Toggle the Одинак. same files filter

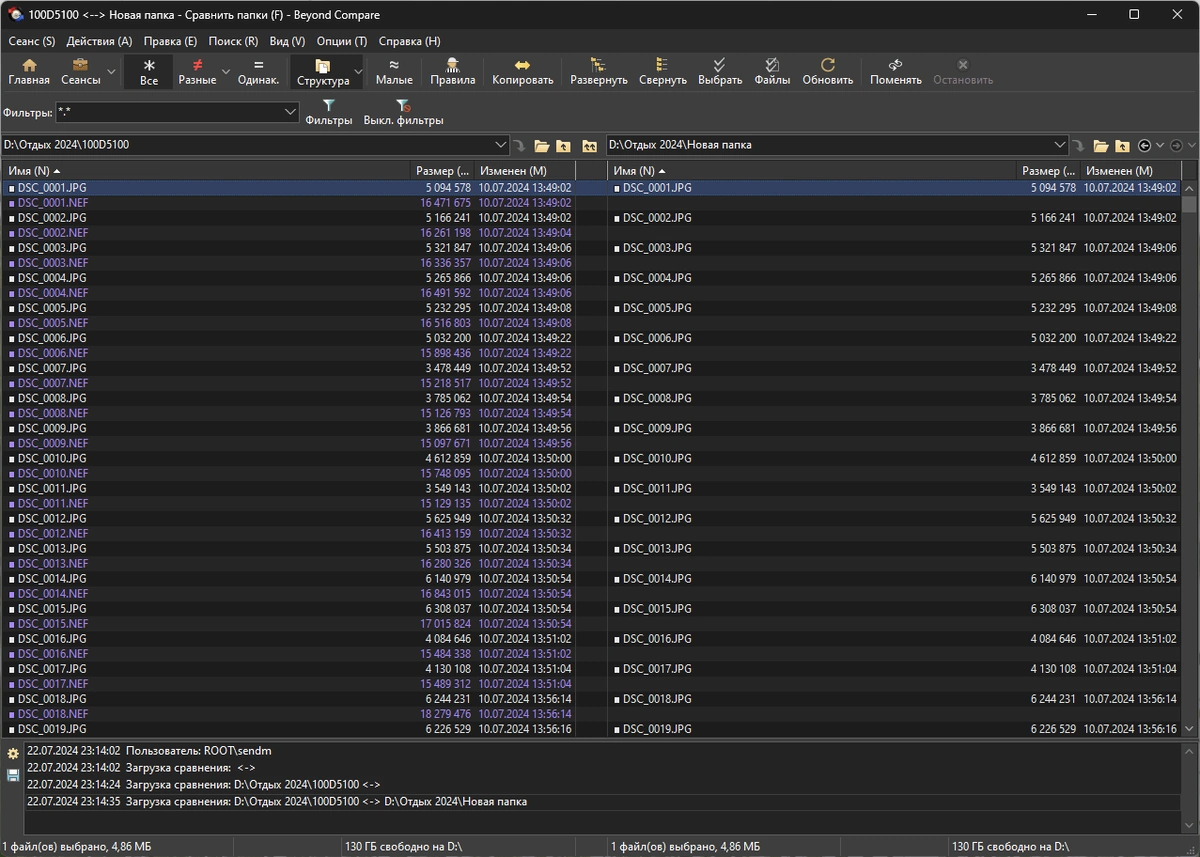pyautogui.click(x=259, y=72)
